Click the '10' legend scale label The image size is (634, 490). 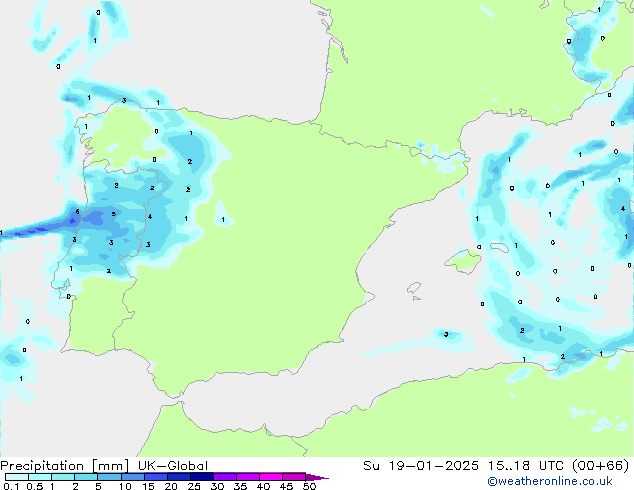pyautogui.click(x=125, y=486)
